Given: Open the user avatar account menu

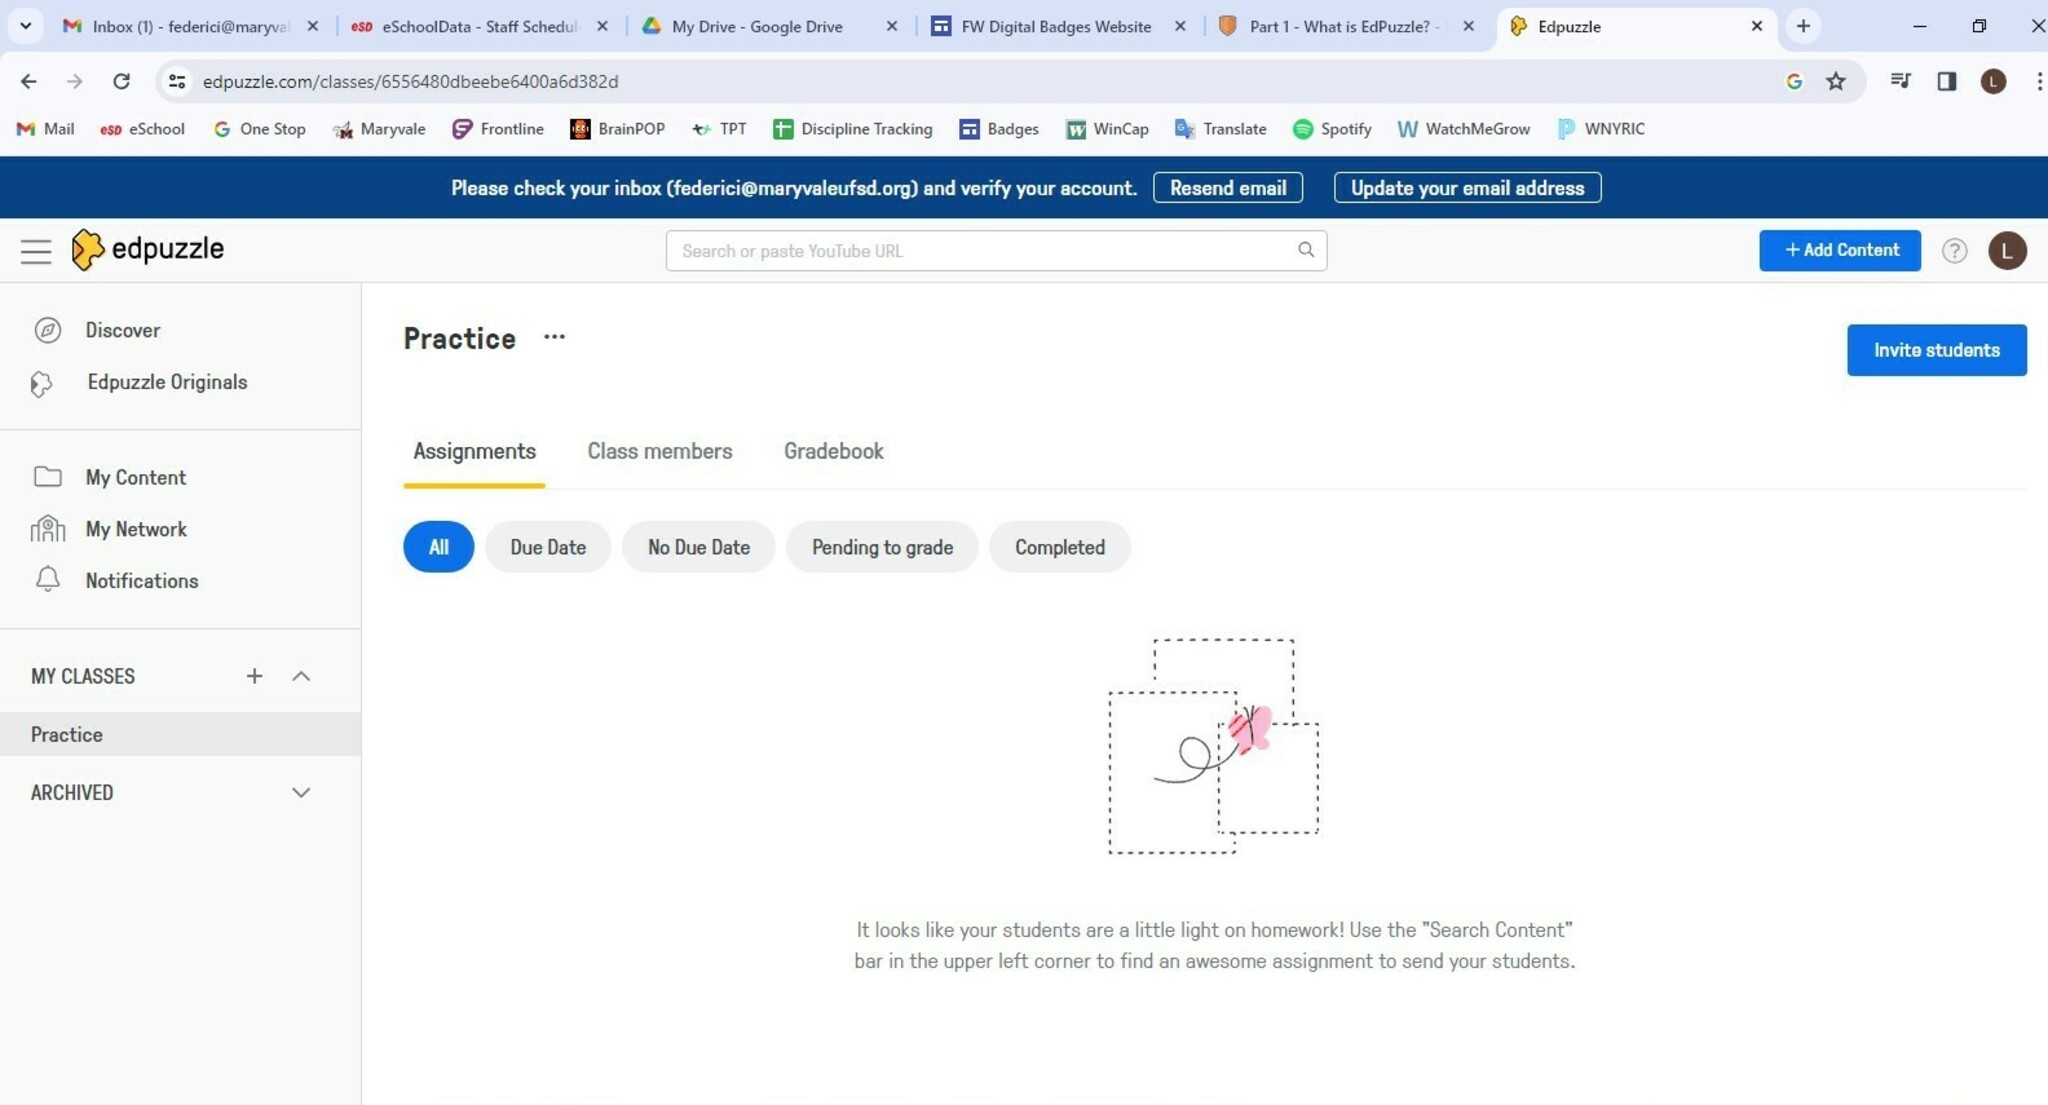Looking at the screenshot, I should 2006,251.
